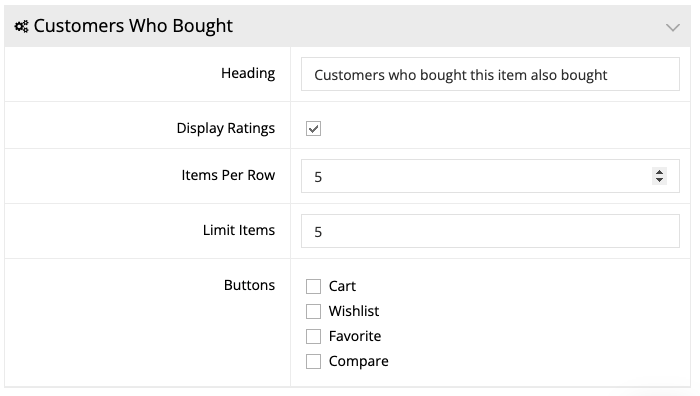Enable the Wishlist button checkbox
This screenshot has height=396, width=700.
tap(313, 311)
